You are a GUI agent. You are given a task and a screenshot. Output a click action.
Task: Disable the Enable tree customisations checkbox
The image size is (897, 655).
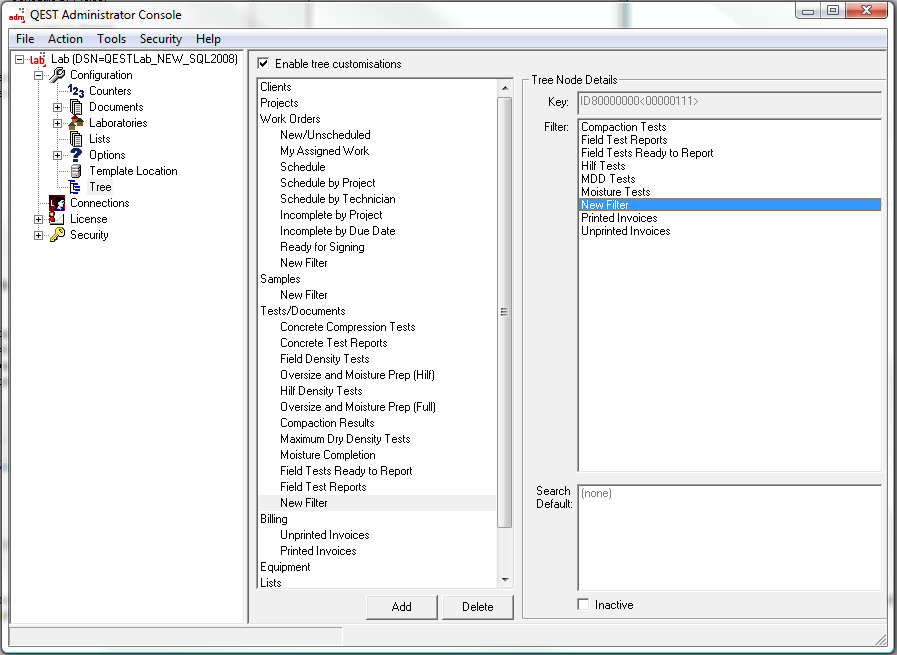point(263,64)
